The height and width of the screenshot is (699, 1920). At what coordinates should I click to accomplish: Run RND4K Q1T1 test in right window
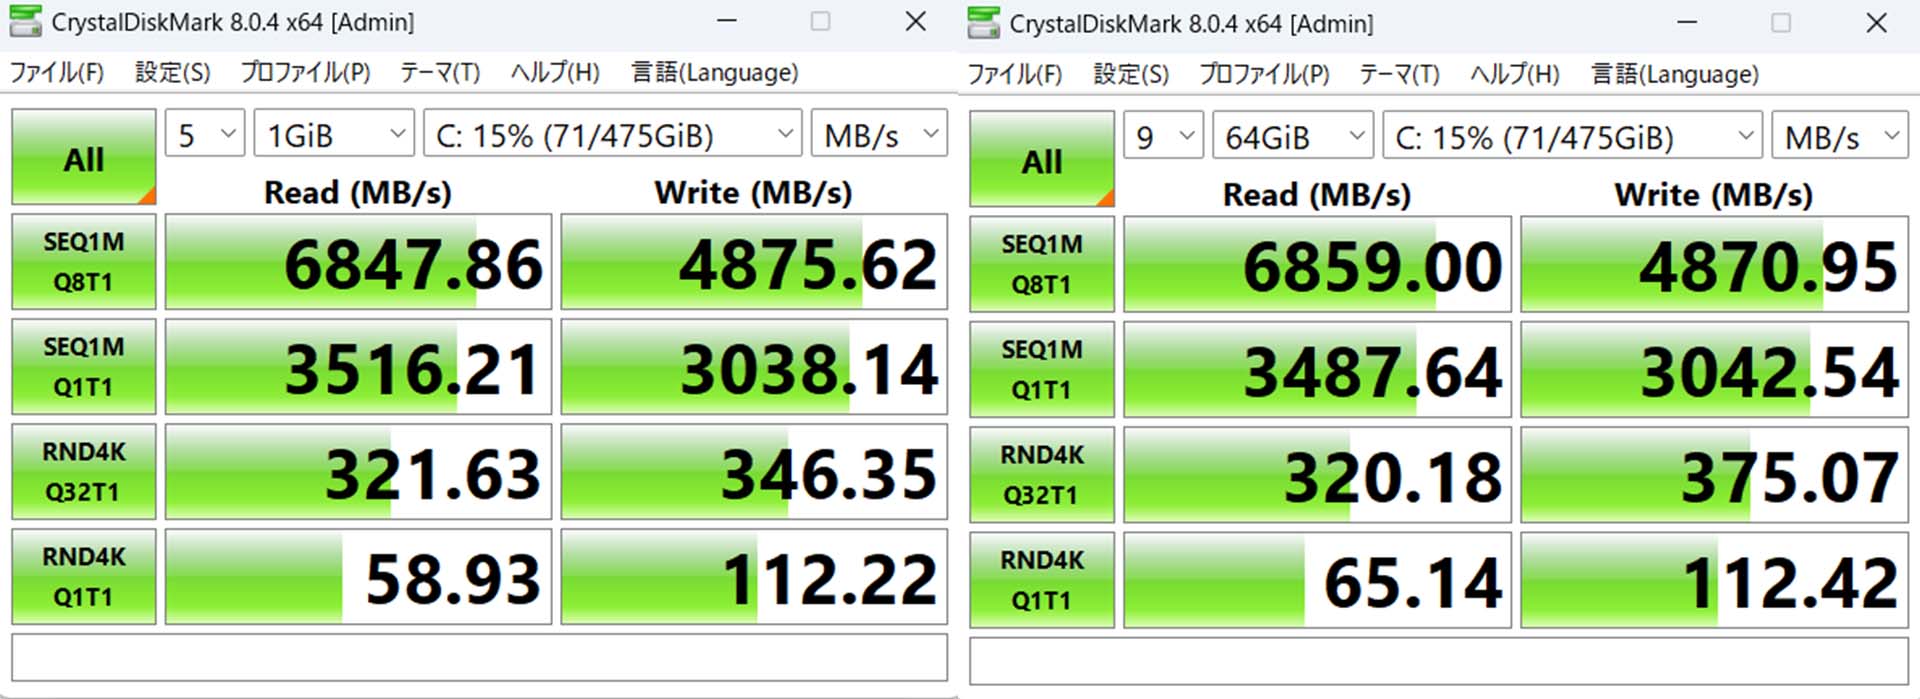(x=1042, y=580)
